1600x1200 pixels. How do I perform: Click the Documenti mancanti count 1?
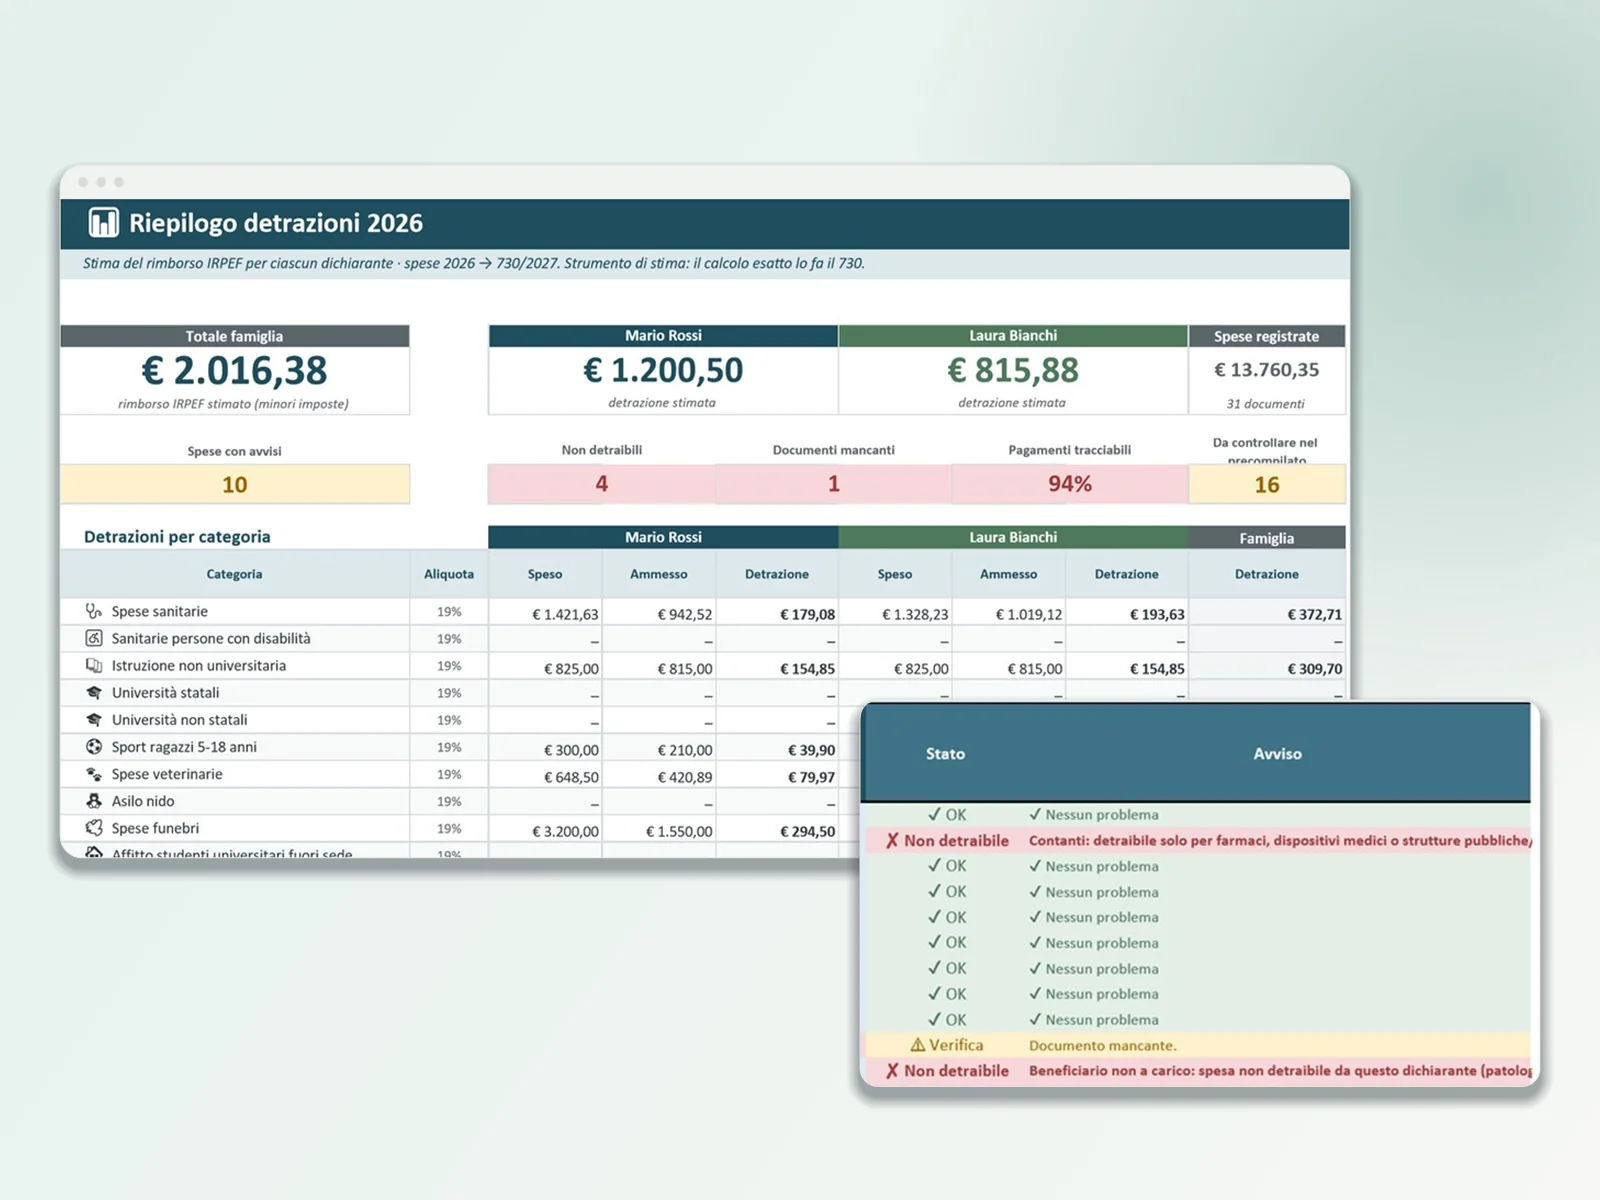click(x=833, y=484)
